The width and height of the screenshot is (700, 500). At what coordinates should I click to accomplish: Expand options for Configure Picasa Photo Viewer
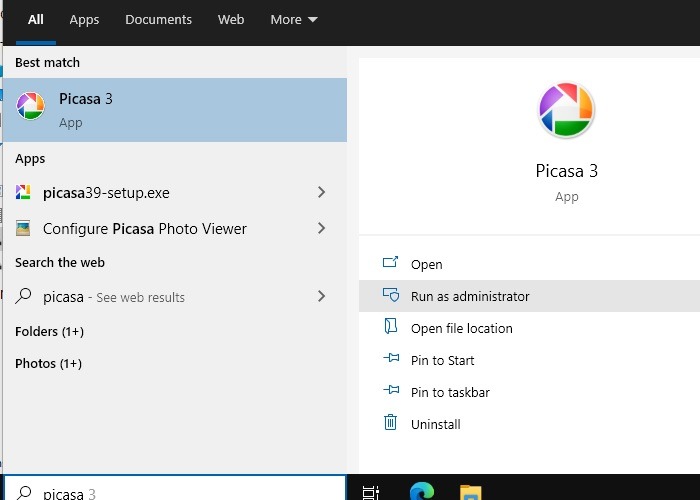coord(321,228)
